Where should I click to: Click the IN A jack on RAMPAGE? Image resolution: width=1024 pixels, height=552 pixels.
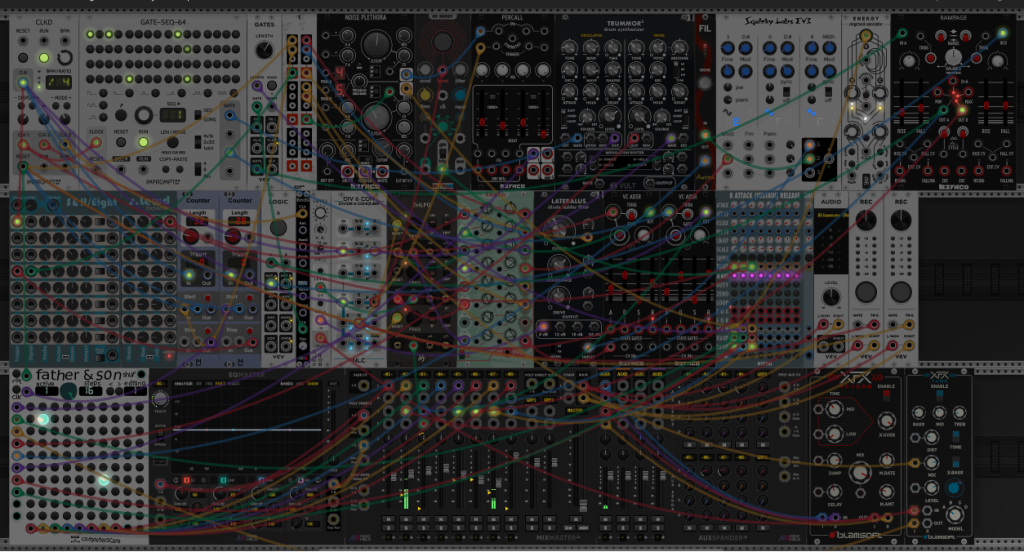tap(904, 34)
